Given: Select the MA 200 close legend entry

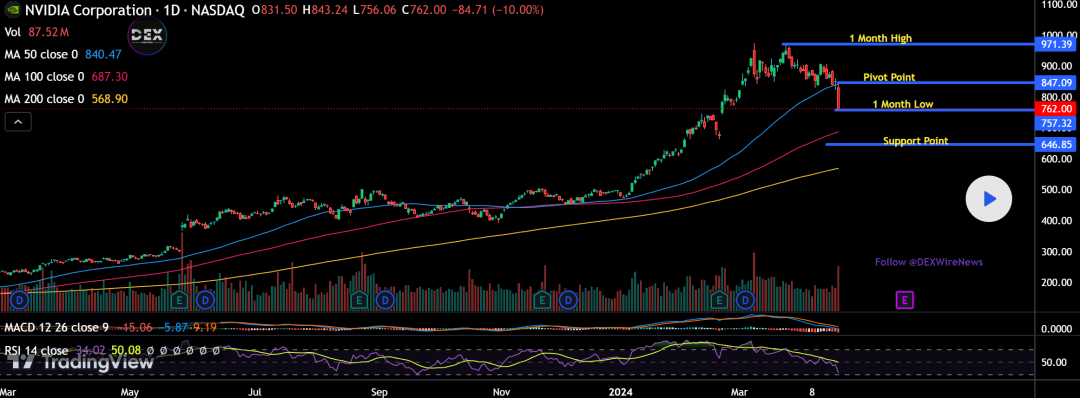Looking at the screenshot, I should click(66, 99).
